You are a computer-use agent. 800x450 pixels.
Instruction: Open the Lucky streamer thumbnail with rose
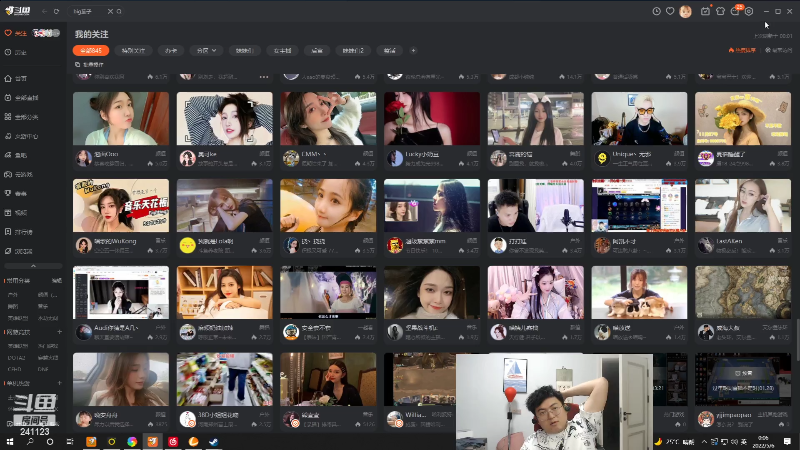pyautogui.click(x=432, y=118)
